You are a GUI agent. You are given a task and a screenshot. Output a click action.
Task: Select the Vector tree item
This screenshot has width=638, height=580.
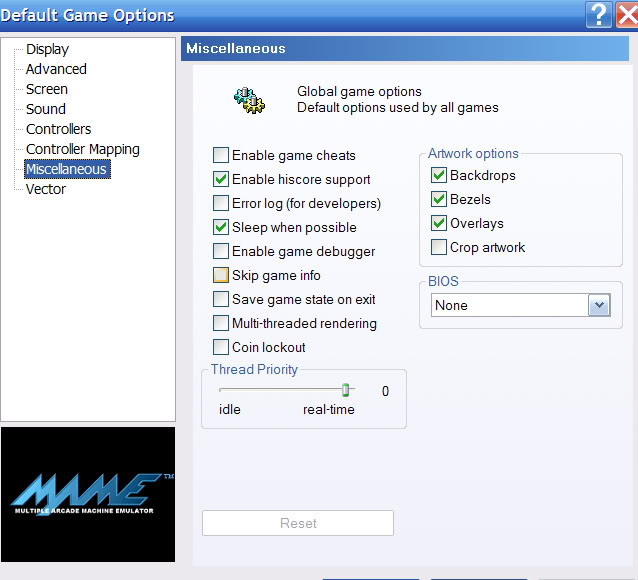pyautogui.click(x=46, y=189)
